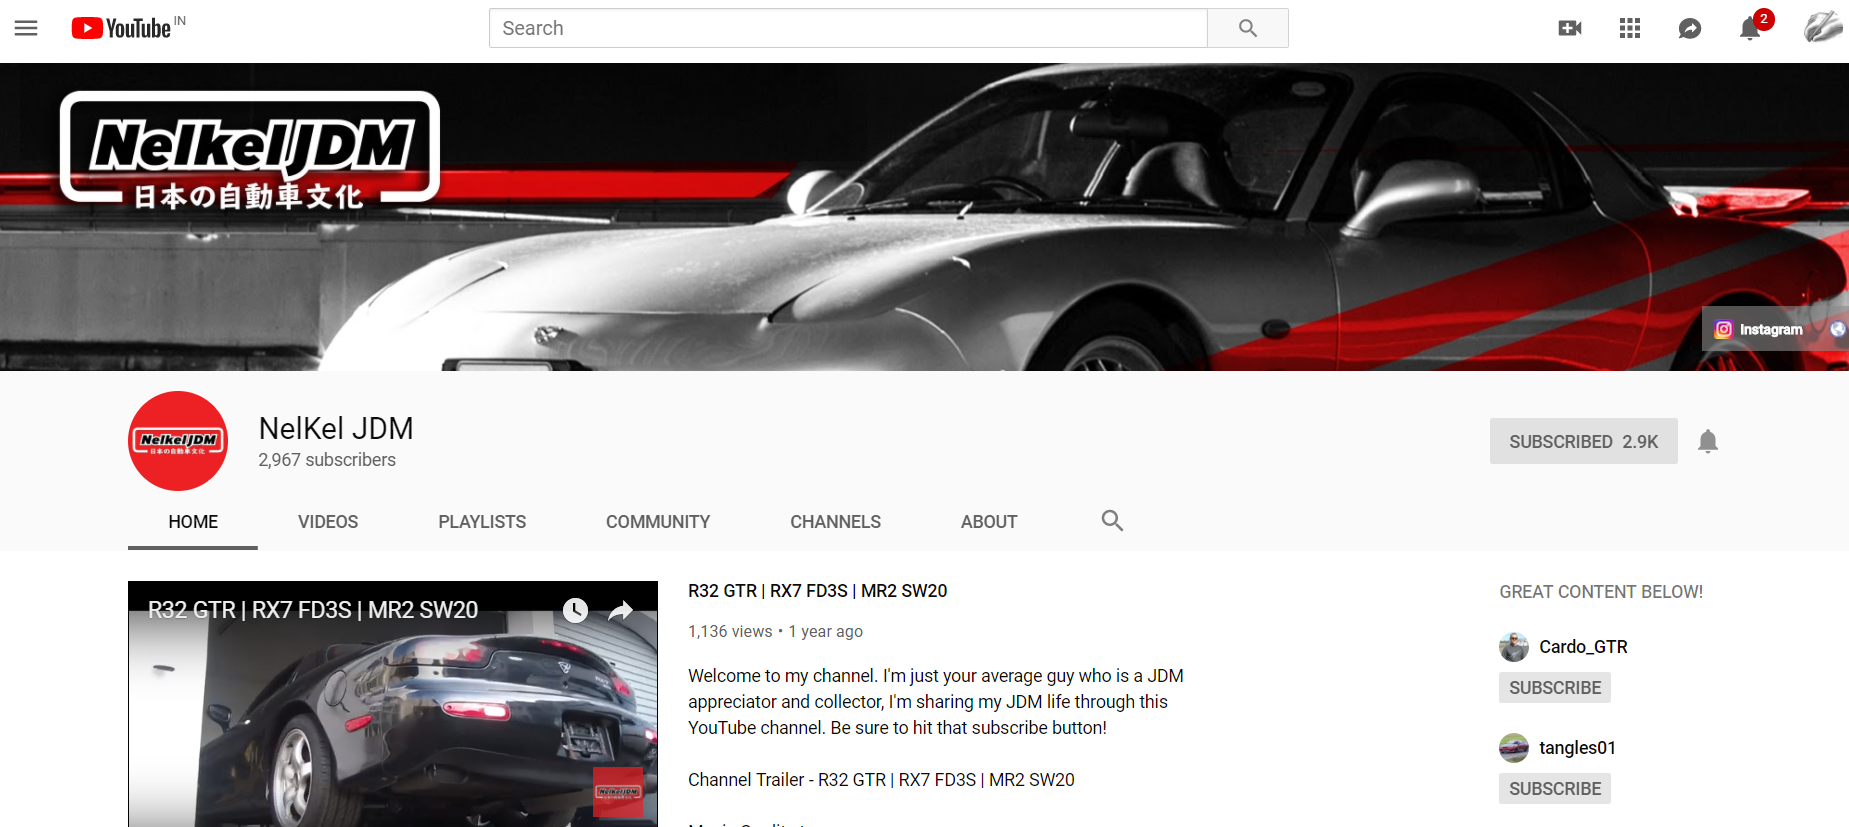Click the "Channel Trailer - R32 GTR" description line
The image size is (1849, 827).
(x=881, y=780)
